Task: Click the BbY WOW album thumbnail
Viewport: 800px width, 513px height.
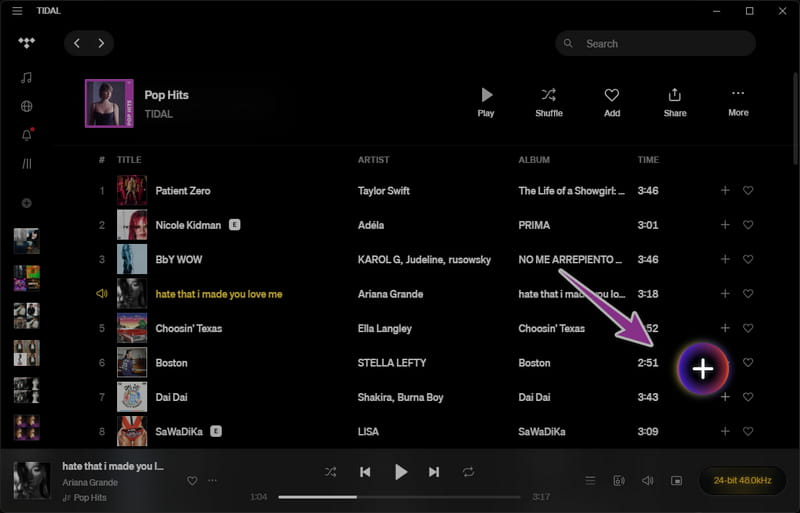Action: tap(132, 259)
